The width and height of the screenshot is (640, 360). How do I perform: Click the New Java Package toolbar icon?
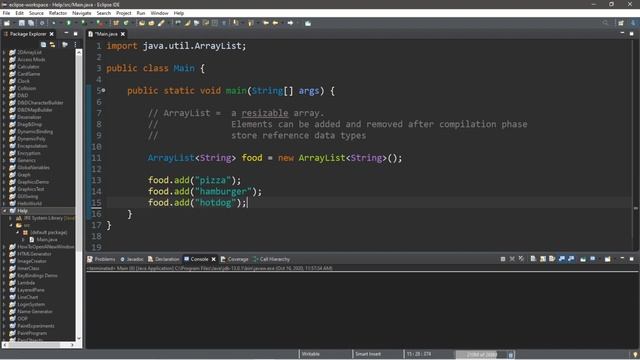(x=116, y=23)
